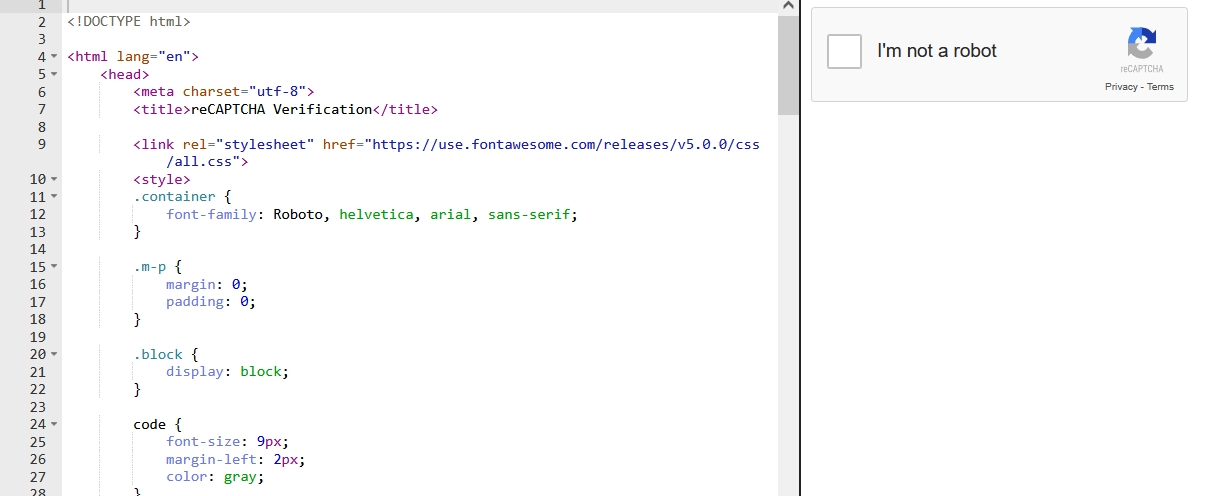Viewport: 1209px width, 496px height.
Task: Fold the .m-p rule on line 15
Action: tap(54, 267)
